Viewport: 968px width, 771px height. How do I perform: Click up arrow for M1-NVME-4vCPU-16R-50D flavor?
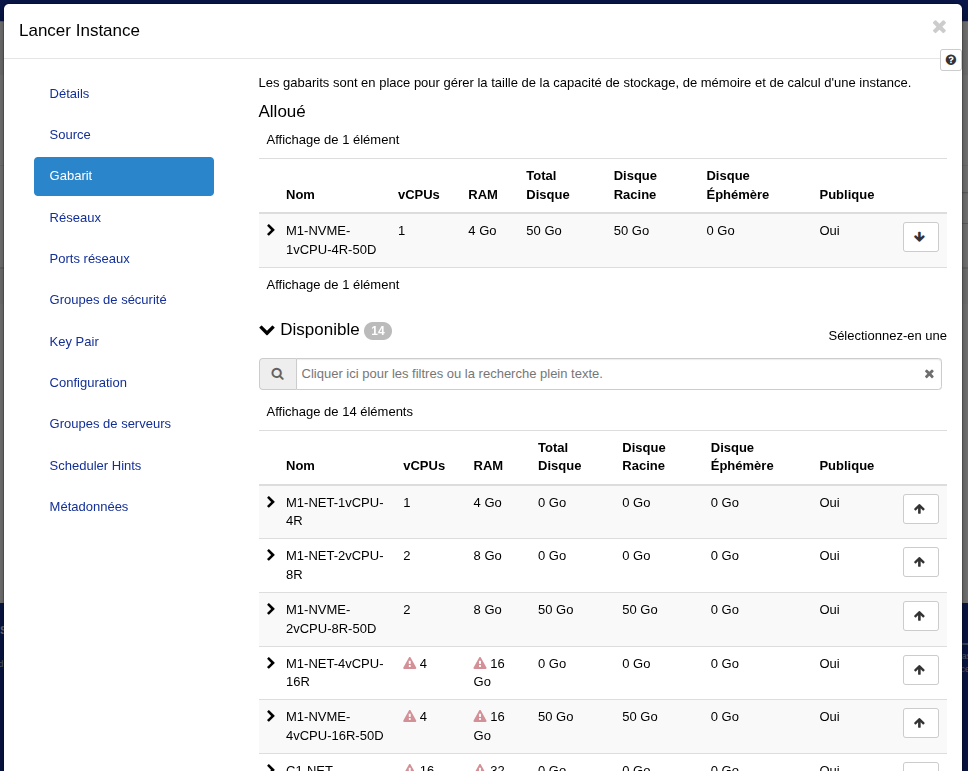[920, 723]
